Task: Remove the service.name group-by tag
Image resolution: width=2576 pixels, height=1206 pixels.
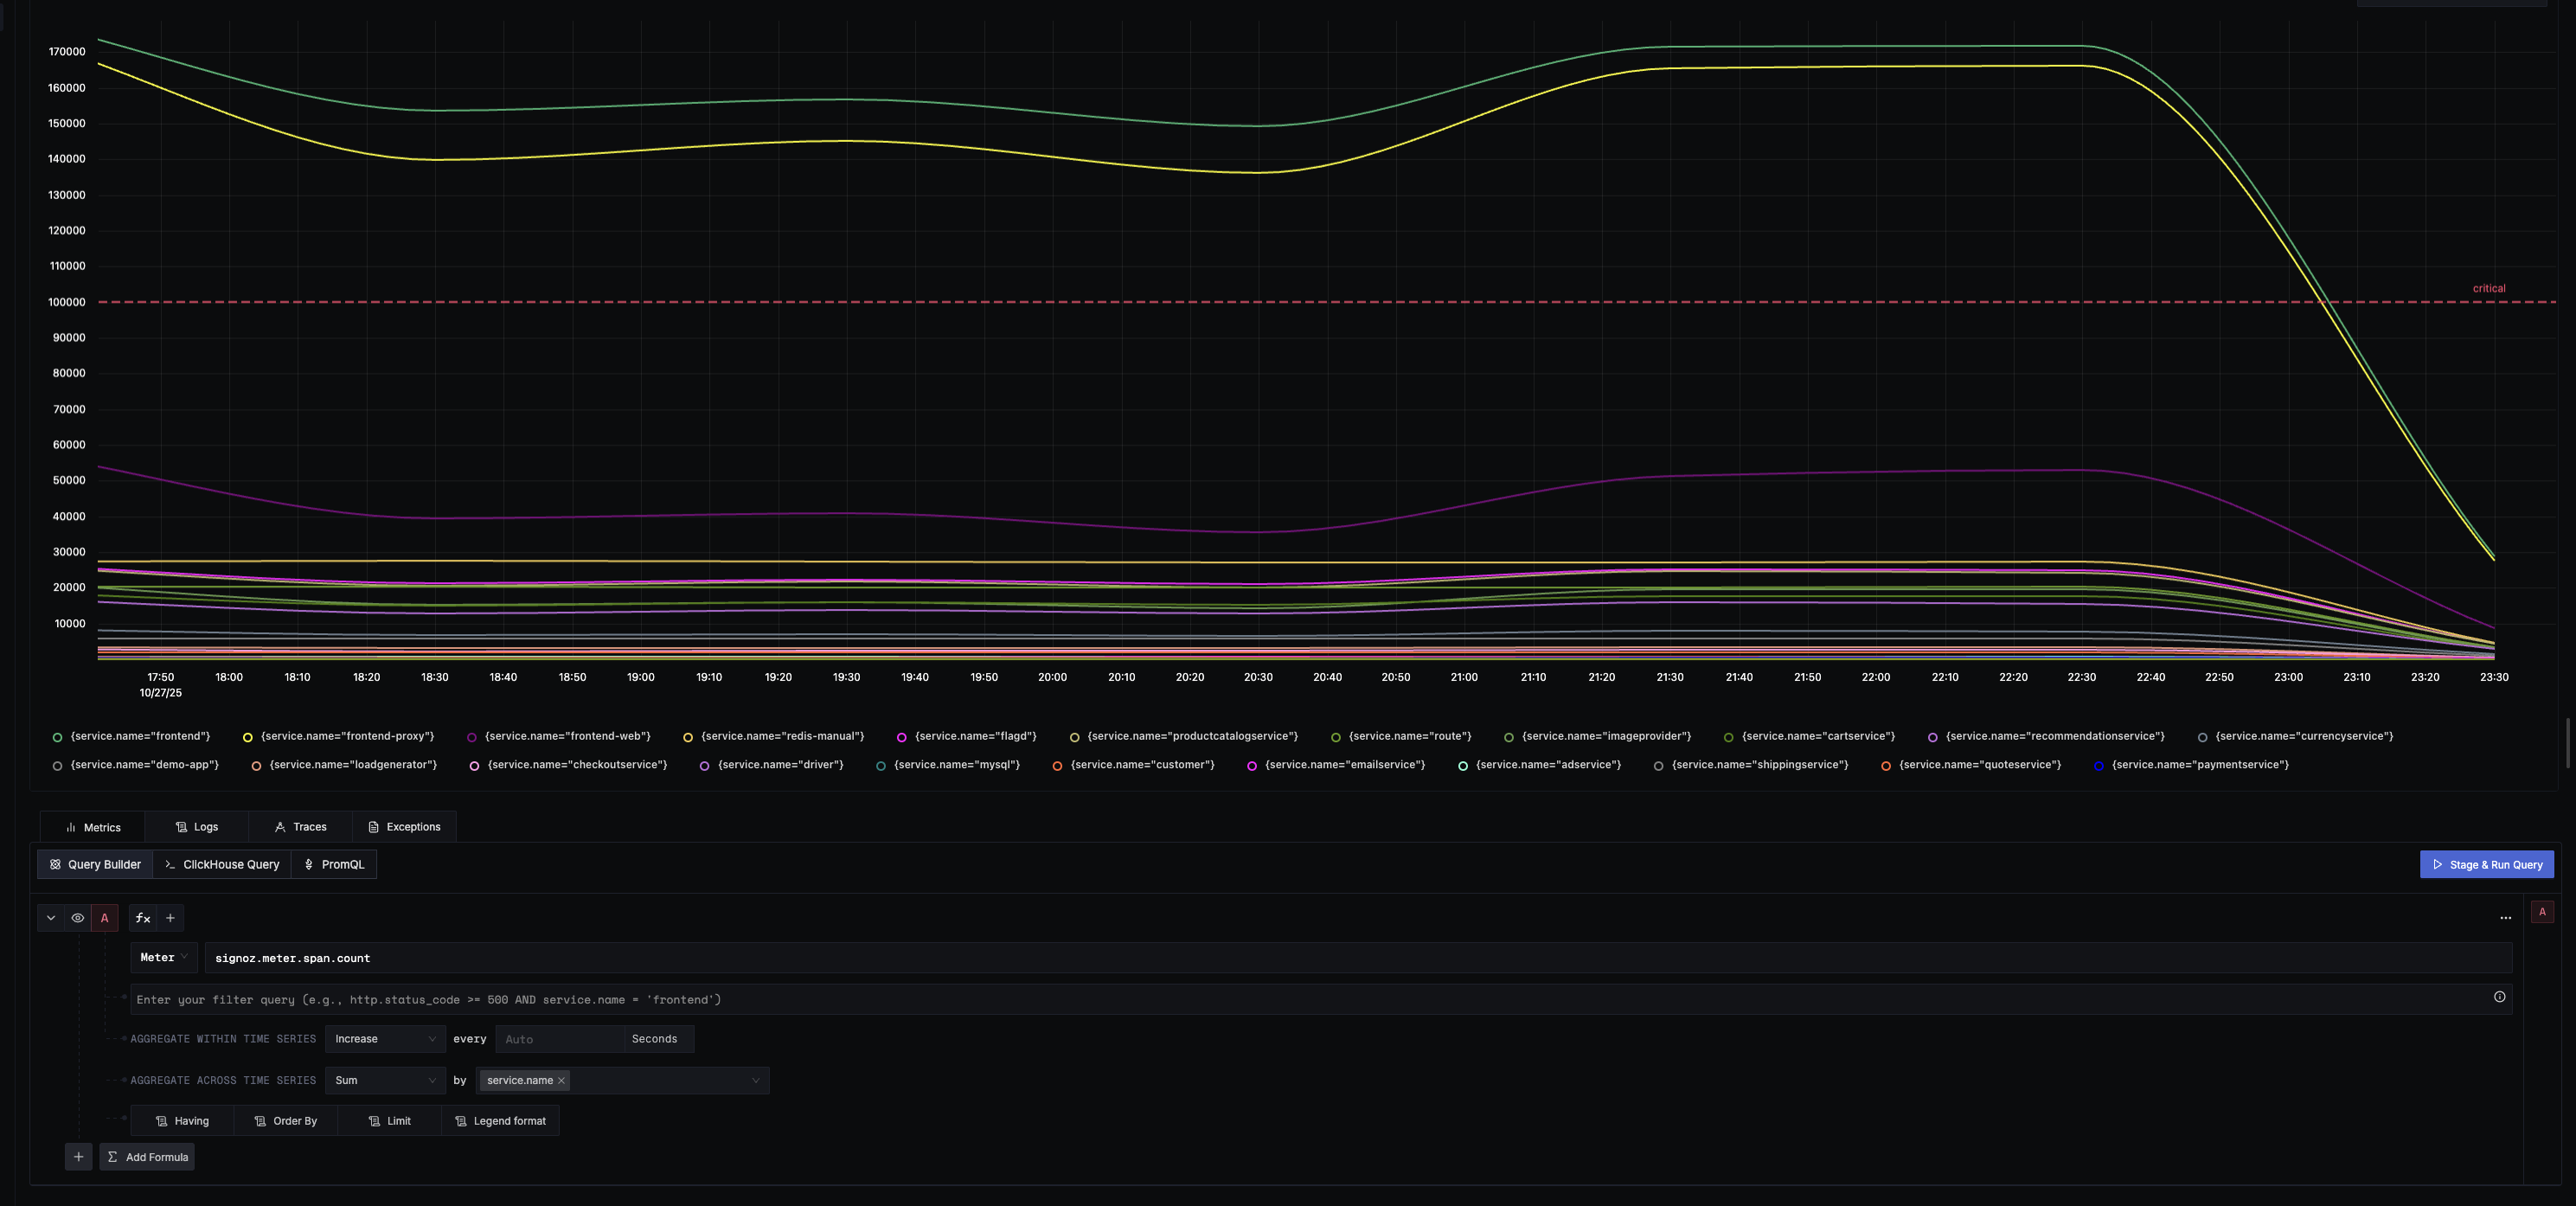Action: point(562,1081)
